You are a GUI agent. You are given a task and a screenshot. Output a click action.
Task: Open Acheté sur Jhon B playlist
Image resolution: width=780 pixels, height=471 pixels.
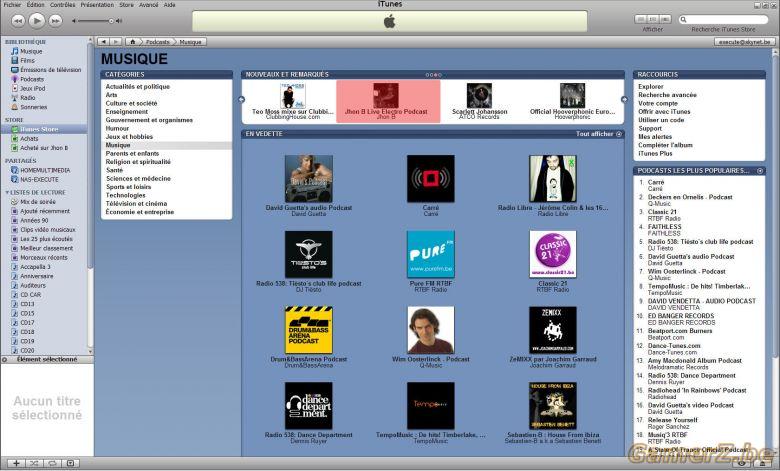point(44,148)
